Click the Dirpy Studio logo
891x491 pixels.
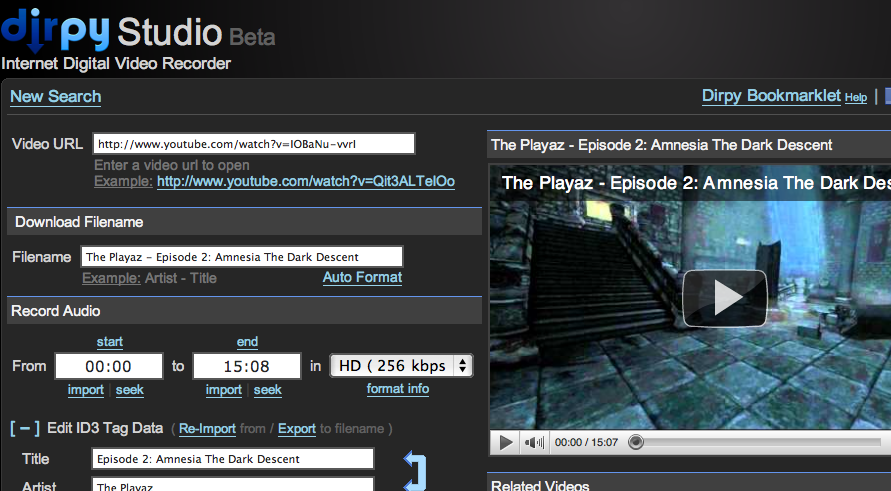(x=138, y=30)
